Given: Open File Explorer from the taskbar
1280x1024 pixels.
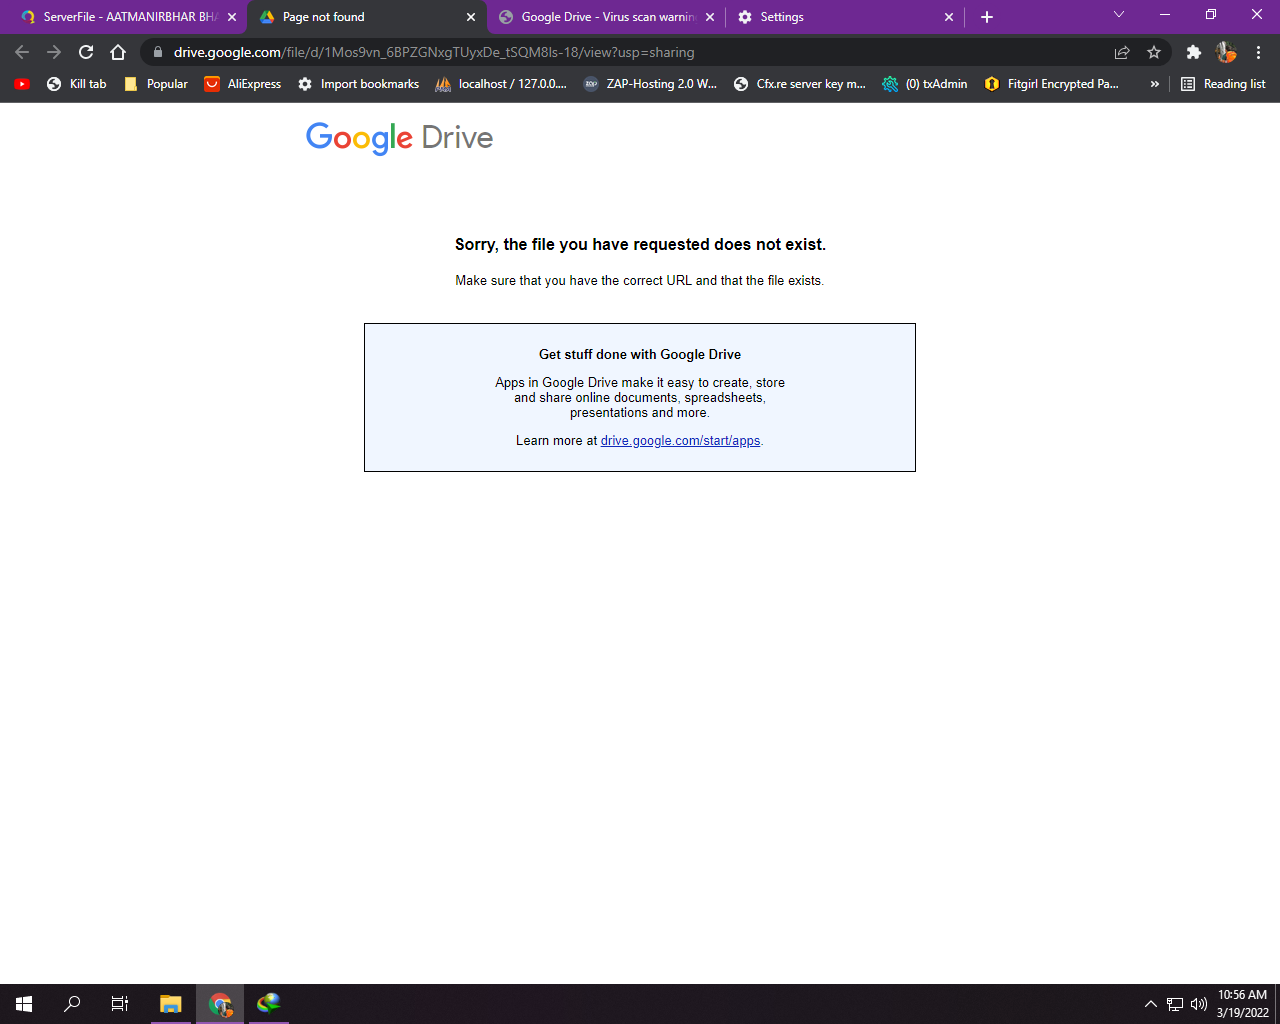Looking at the screenshot, I should click(x=171, y=1004).
